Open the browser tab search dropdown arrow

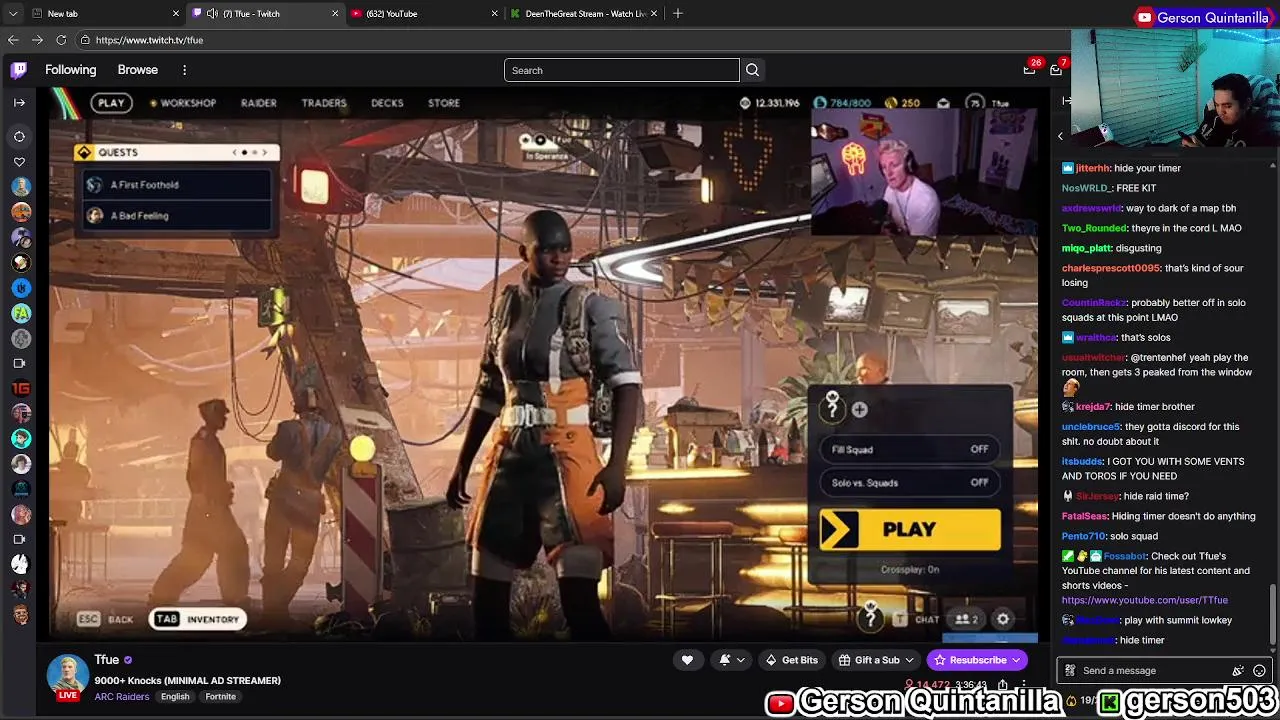(15, 13)
